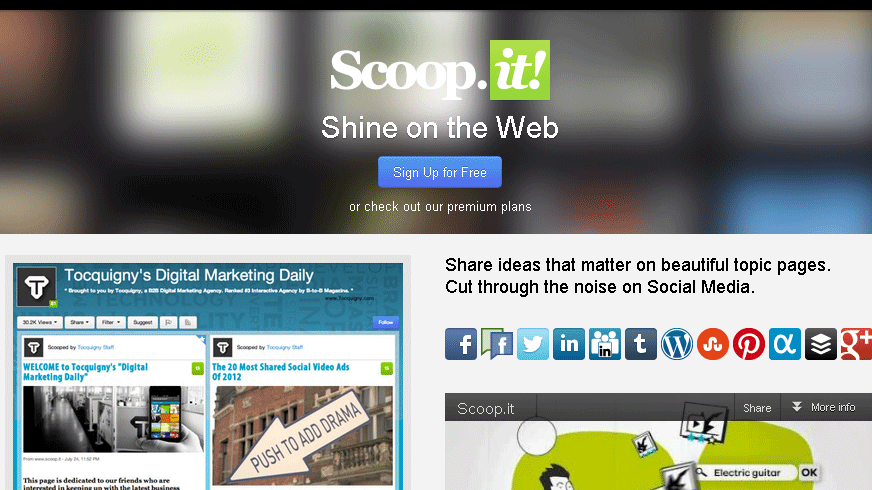The height and width of the screenshot is (490, 872).
Task: Click the Buffer stacked layers icon
Action: click(x=821, y=344)
